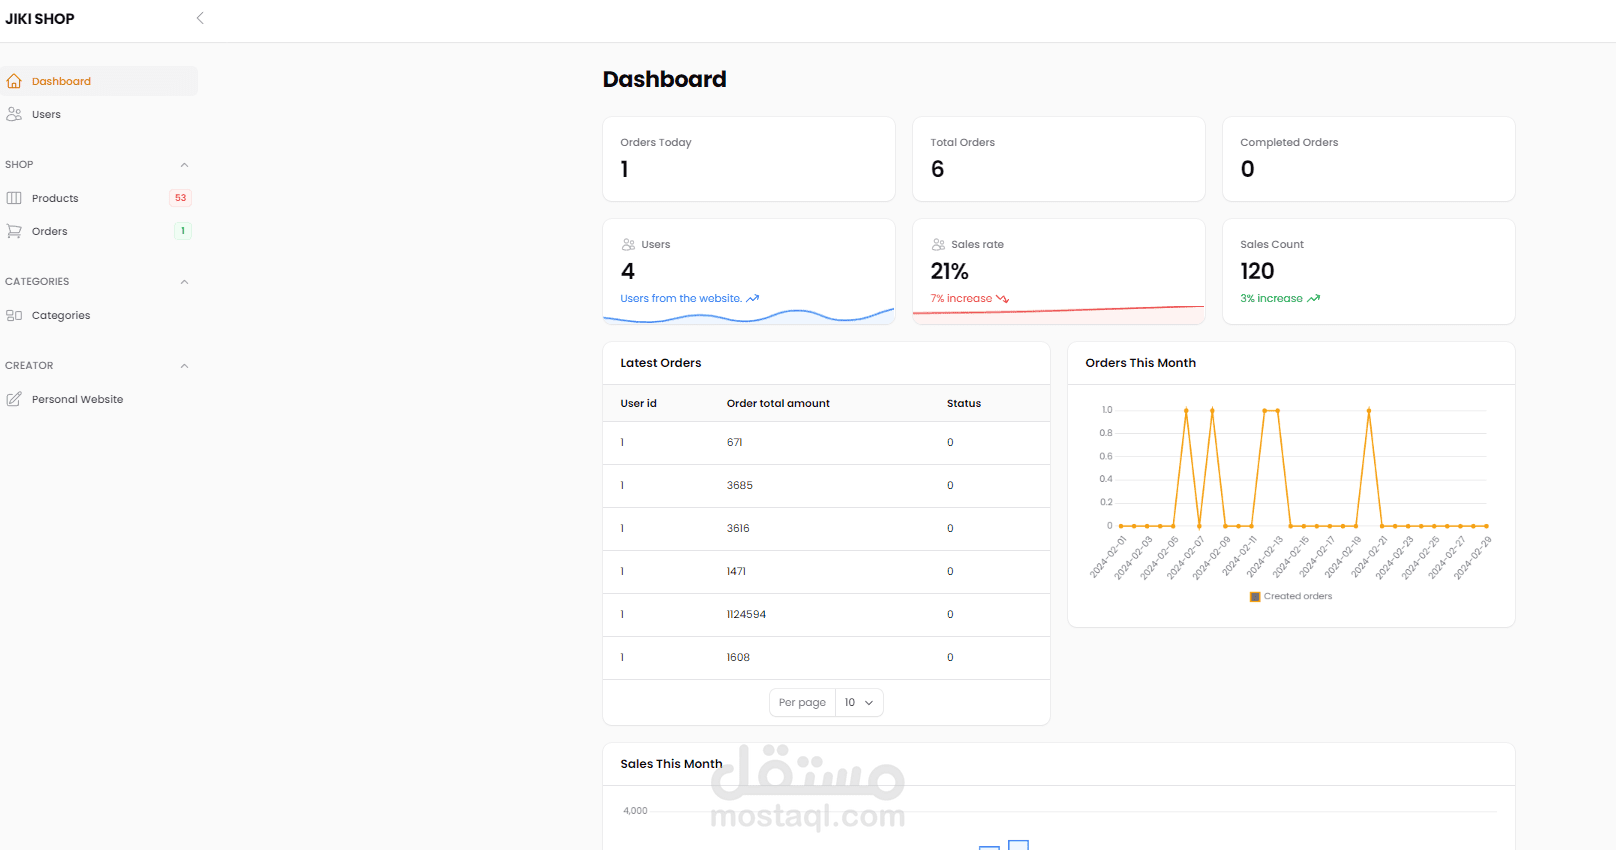The image size is (1616, 850).
Task: Toggle the Created orders legend item
Action: pos(1291,596)
